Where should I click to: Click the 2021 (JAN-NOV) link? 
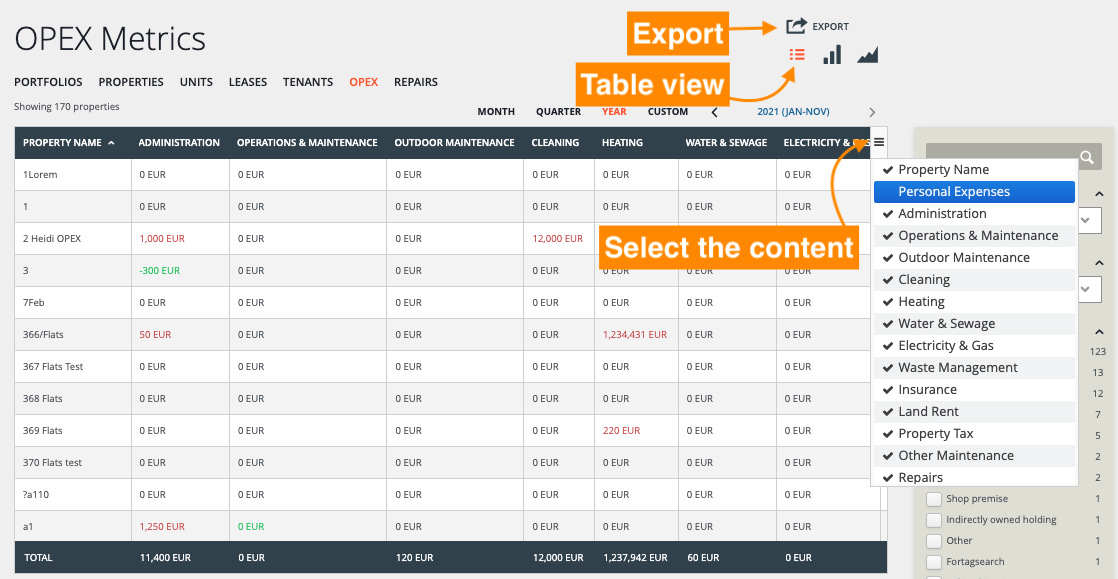point(793,112)
